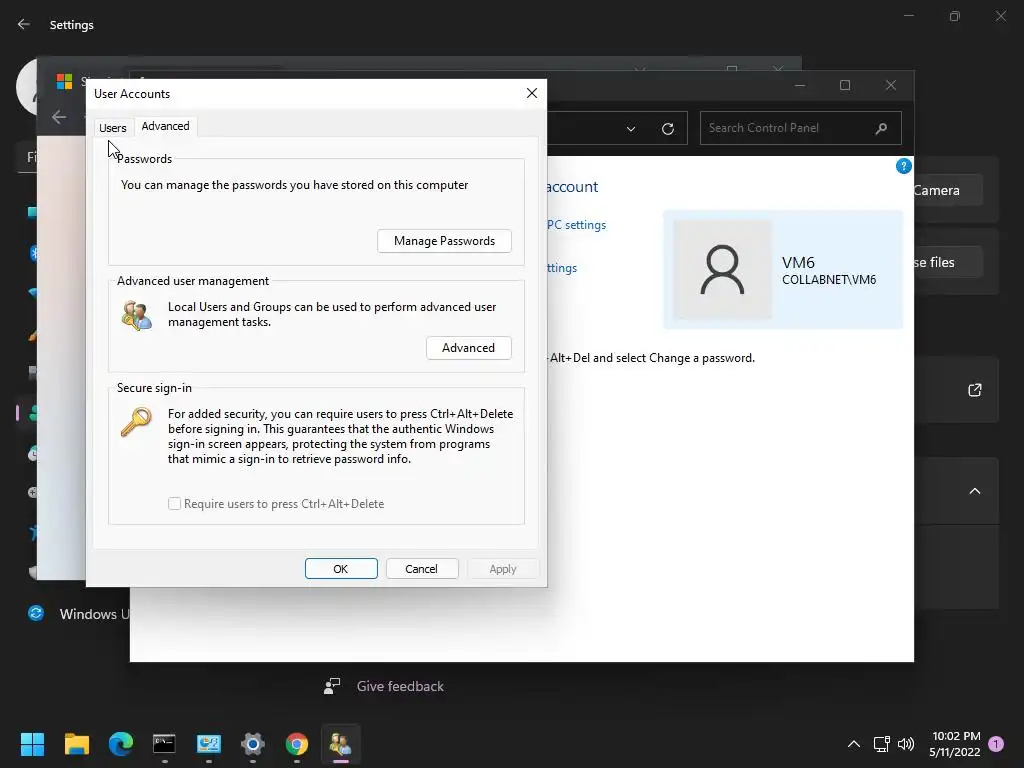Open Settings gear on taskbar

click(x=253, y=744)
